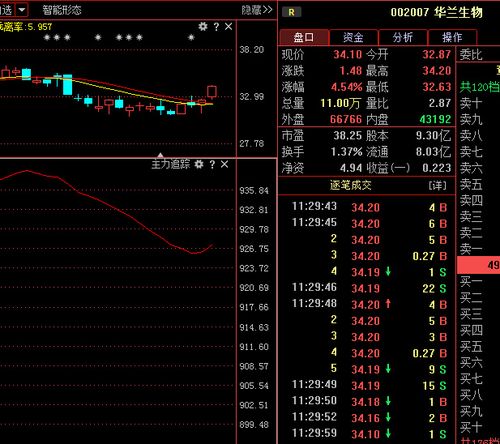
Task: Click the 最低 value 32.63
Action: coord(437,87)
